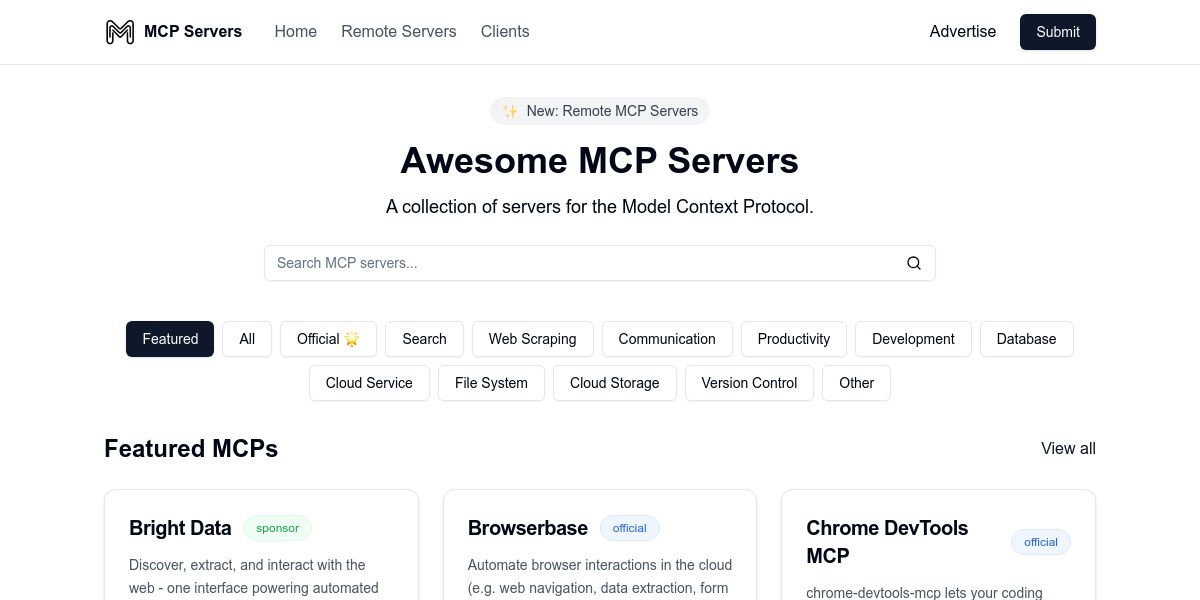This screenshot has width=1200, height=600.
Task: Filter by Development category
Action: 913,339
